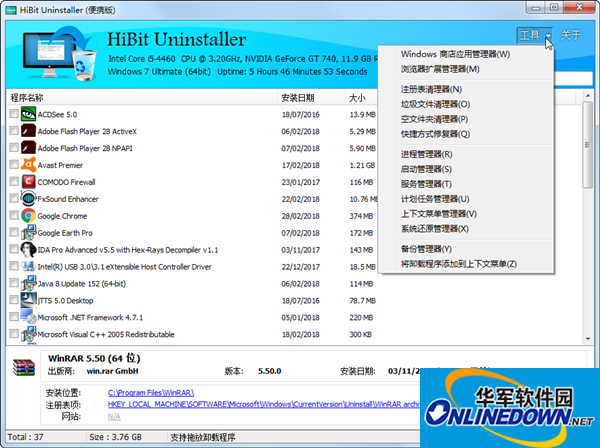Click the FxSound Enhancer icon
Image resolution: width=600 pixels, height=448 pixels.
28,199
